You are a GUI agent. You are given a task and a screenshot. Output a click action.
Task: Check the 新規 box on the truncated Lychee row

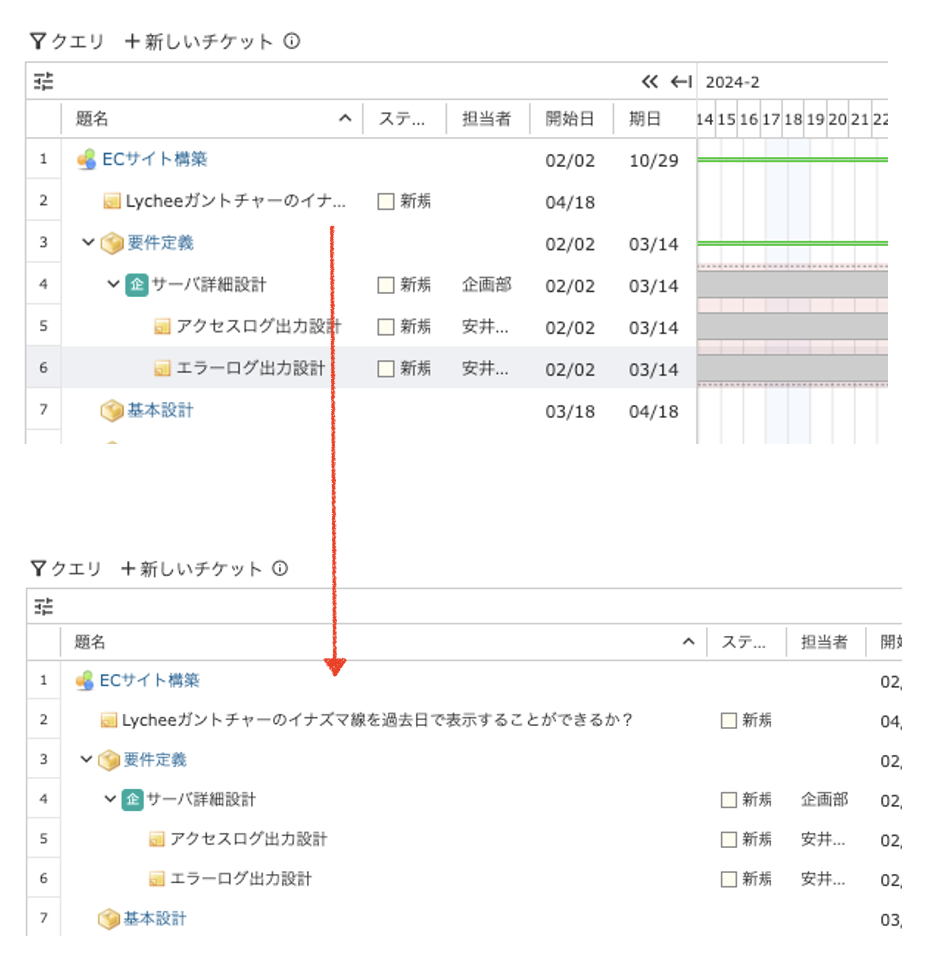coord(386,202)
